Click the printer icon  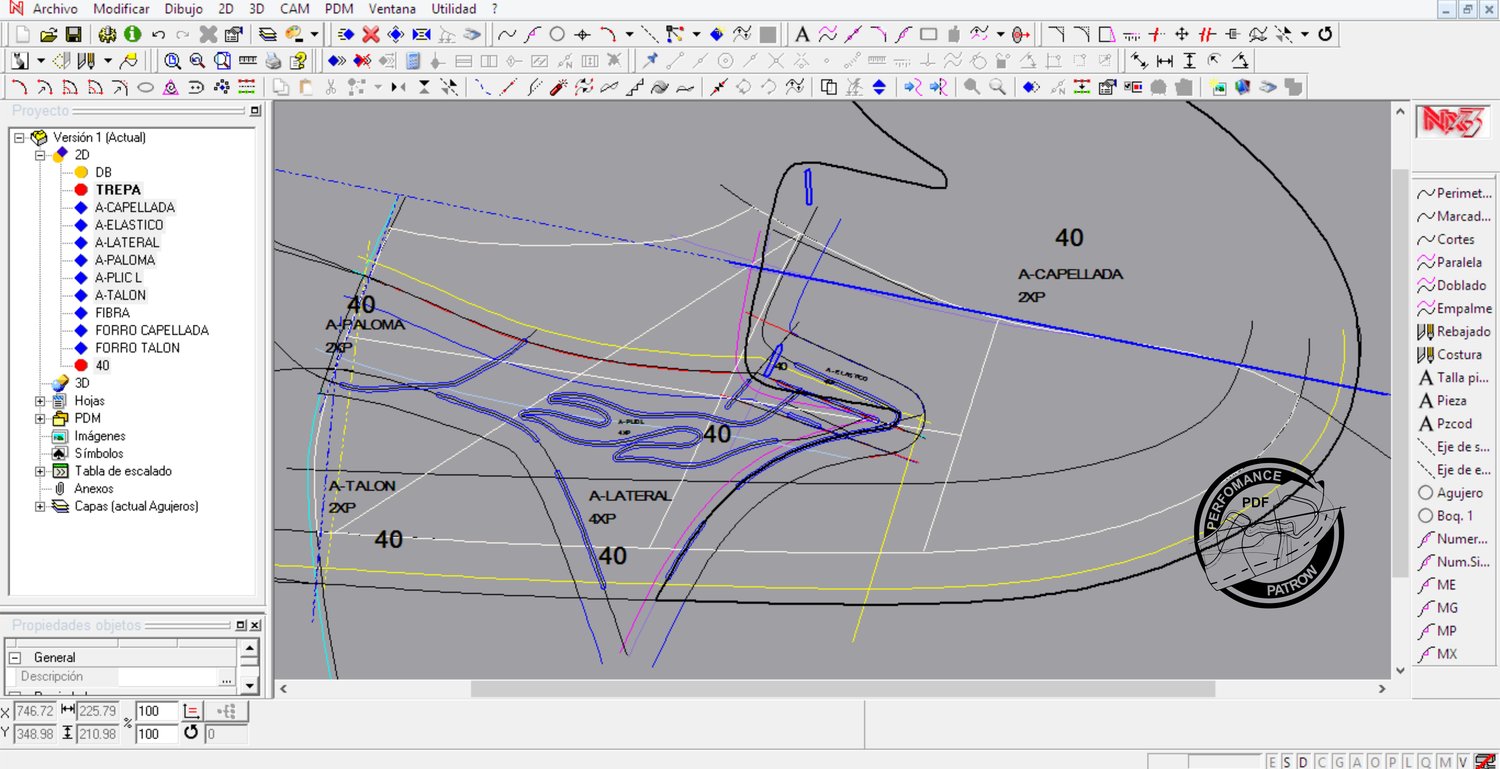point(273,61)
